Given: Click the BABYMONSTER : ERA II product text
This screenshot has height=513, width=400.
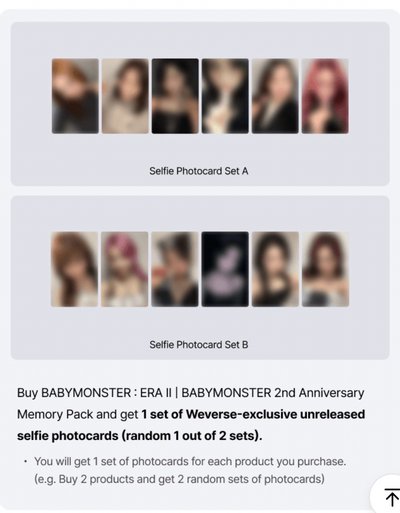Looking at the screenshot, I should [106, 393].
